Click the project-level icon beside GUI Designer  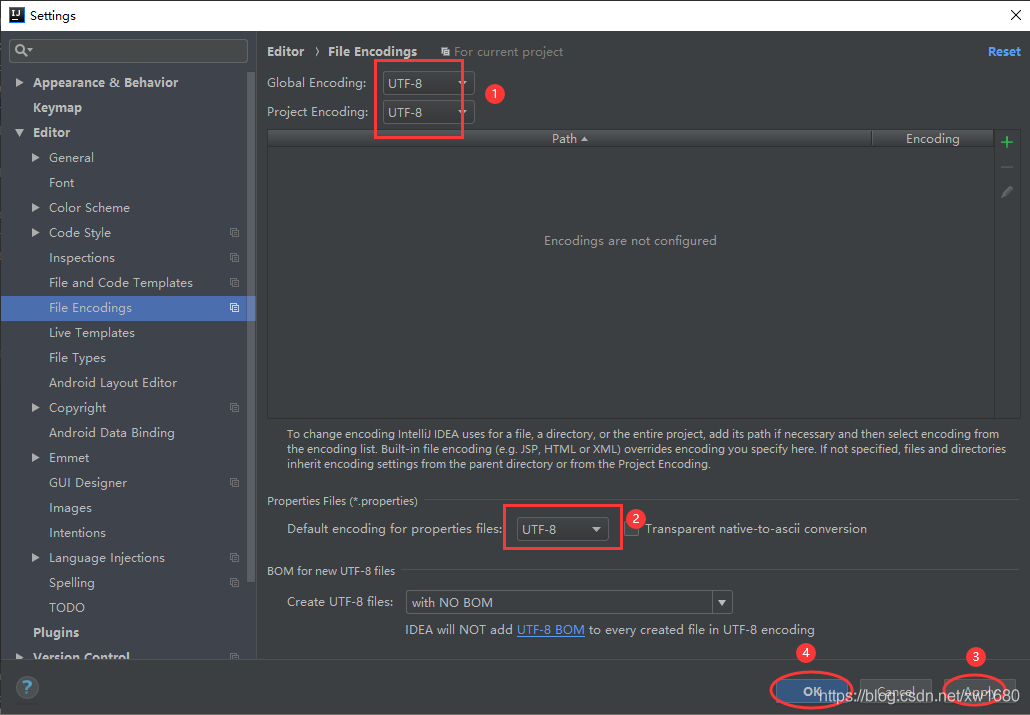[x=235, y=482]
